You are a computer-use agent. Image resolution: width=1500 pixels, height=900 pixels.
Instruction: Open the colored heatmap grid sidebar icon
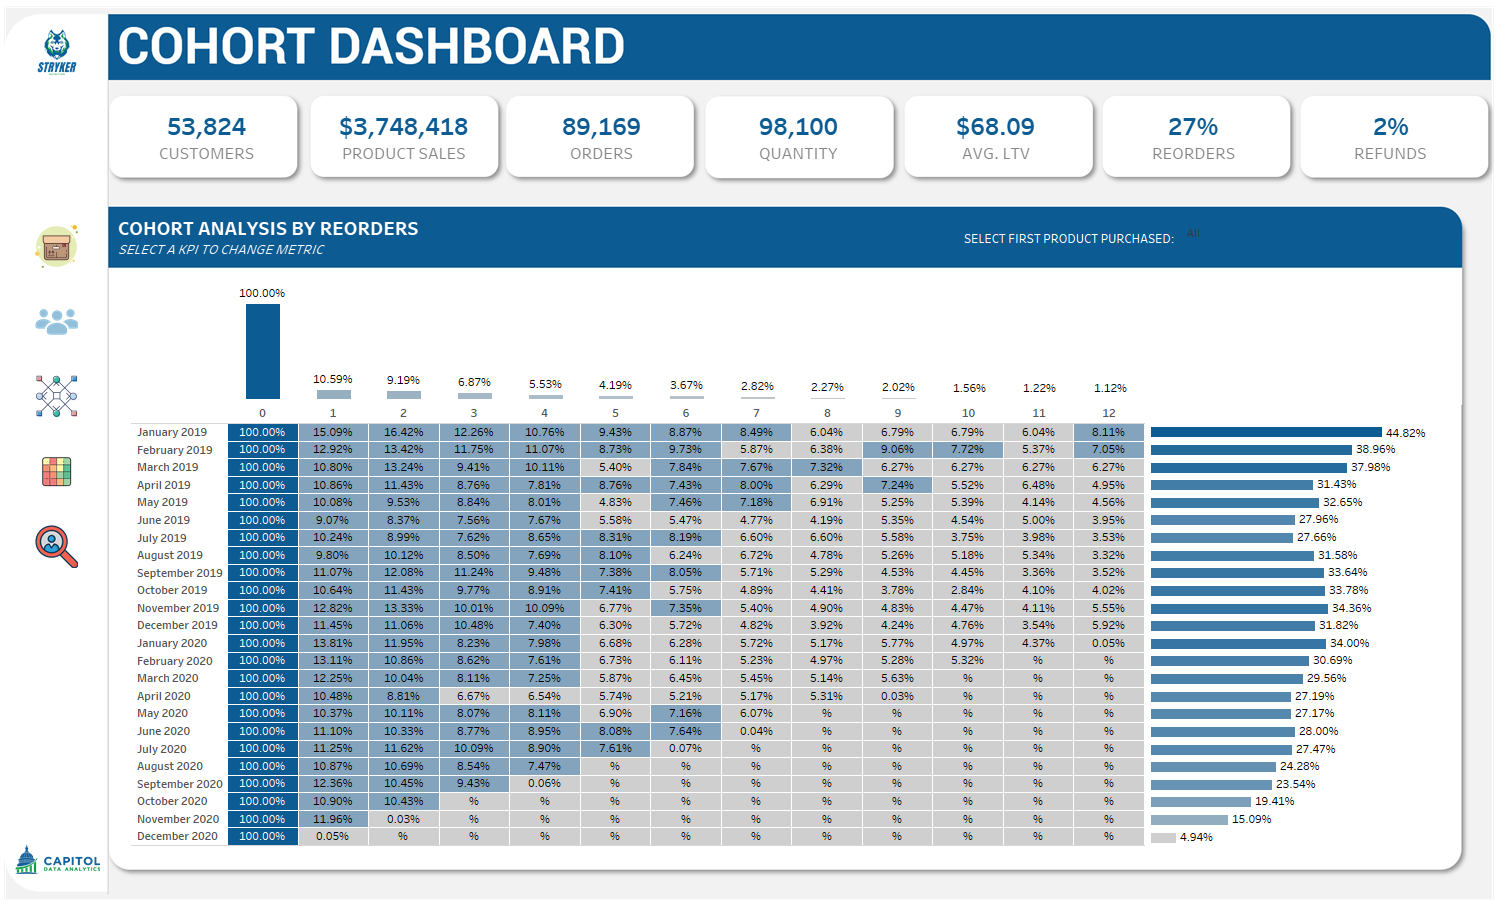[56, 472]
